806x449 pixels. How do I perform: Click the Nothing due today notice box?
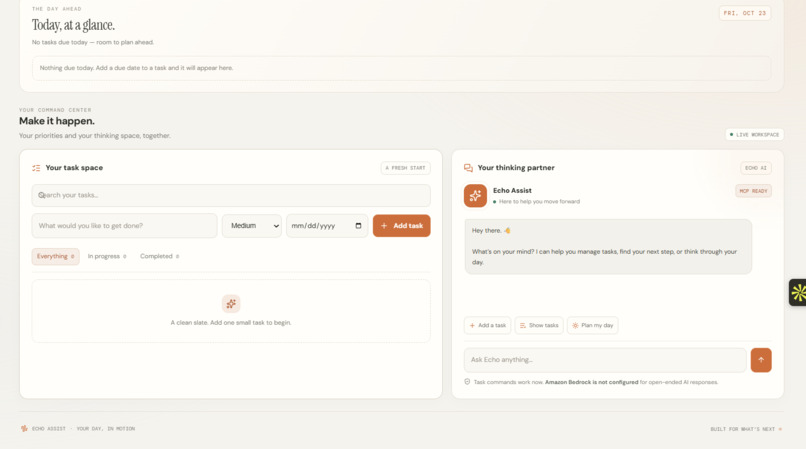401,68
